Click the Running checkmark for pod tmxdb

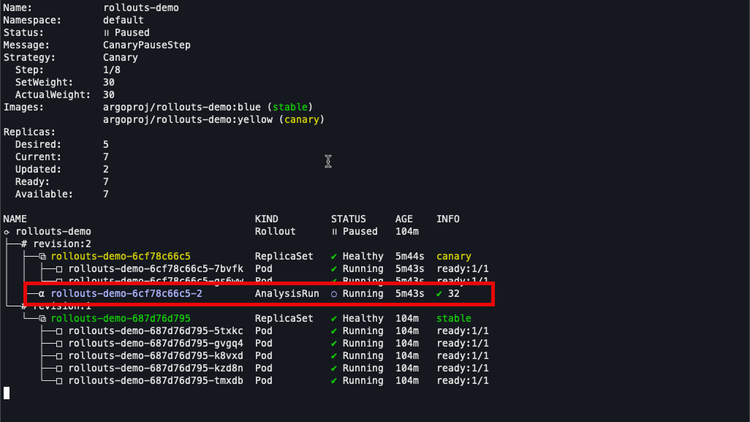[335, 381]
